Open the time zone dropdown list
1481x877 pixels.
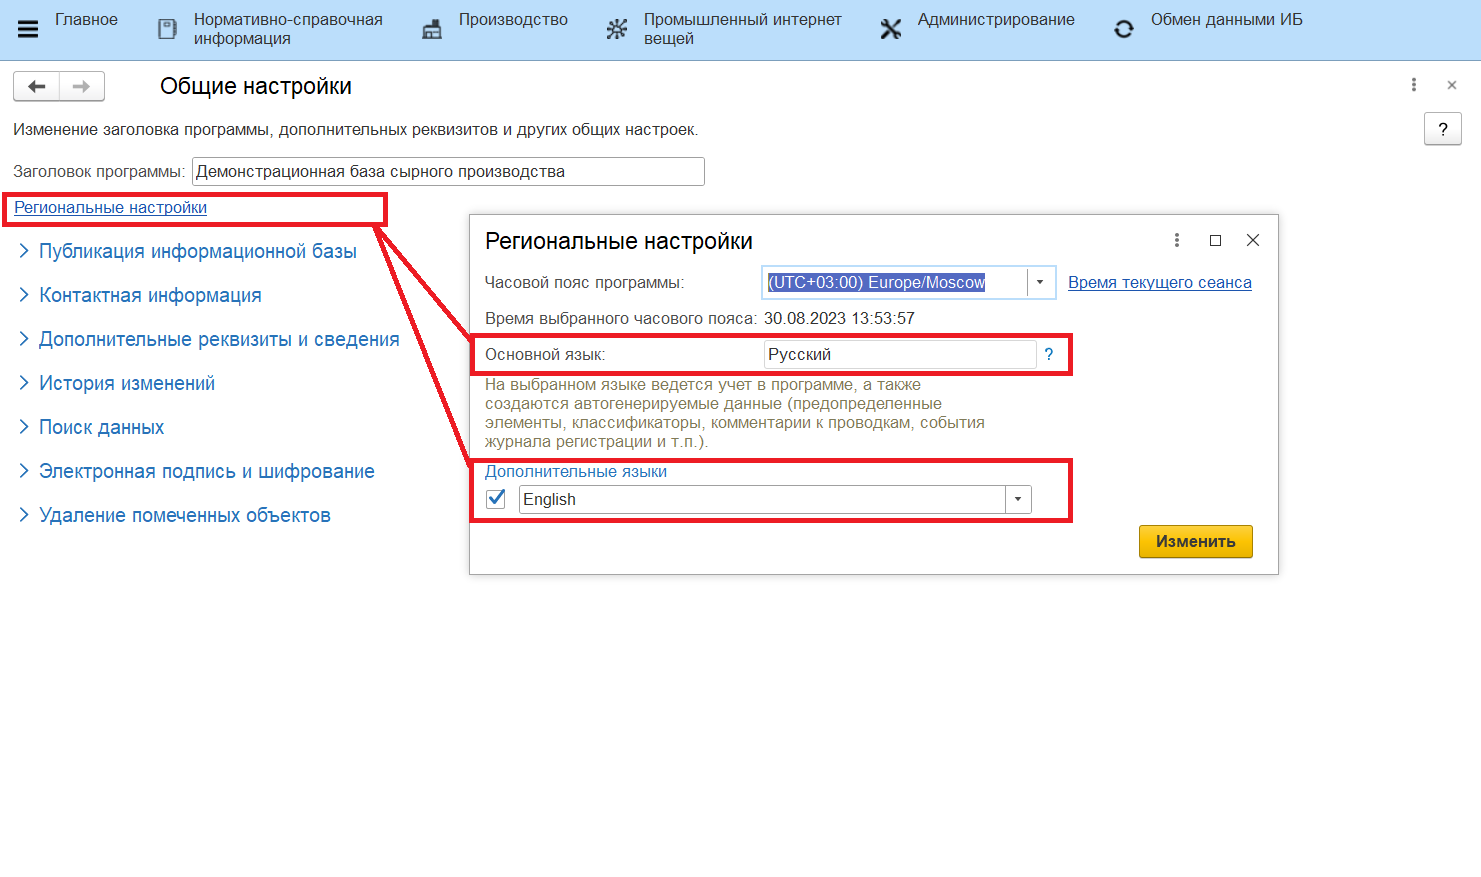point(1040,283)
